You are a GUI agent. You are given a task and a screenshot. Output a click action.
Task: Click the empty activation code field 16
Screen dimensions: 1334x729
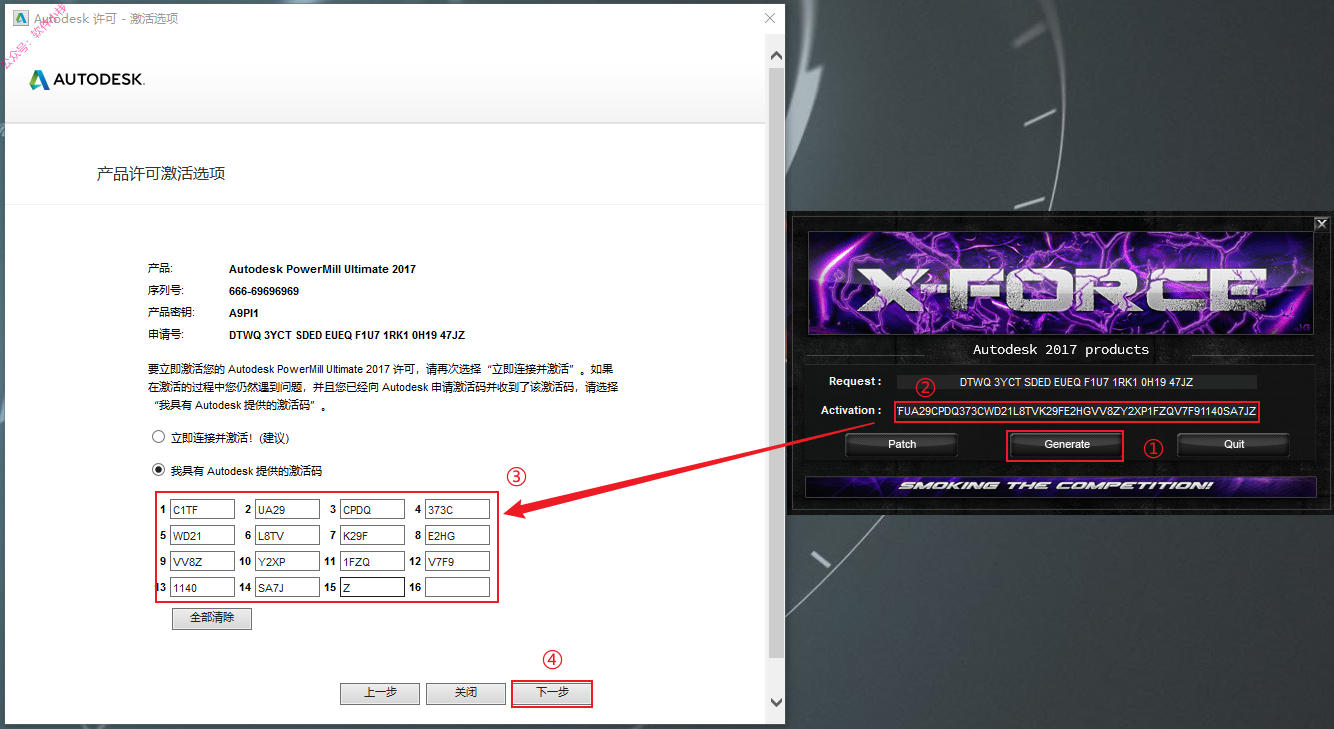click(x=457, y=587)
